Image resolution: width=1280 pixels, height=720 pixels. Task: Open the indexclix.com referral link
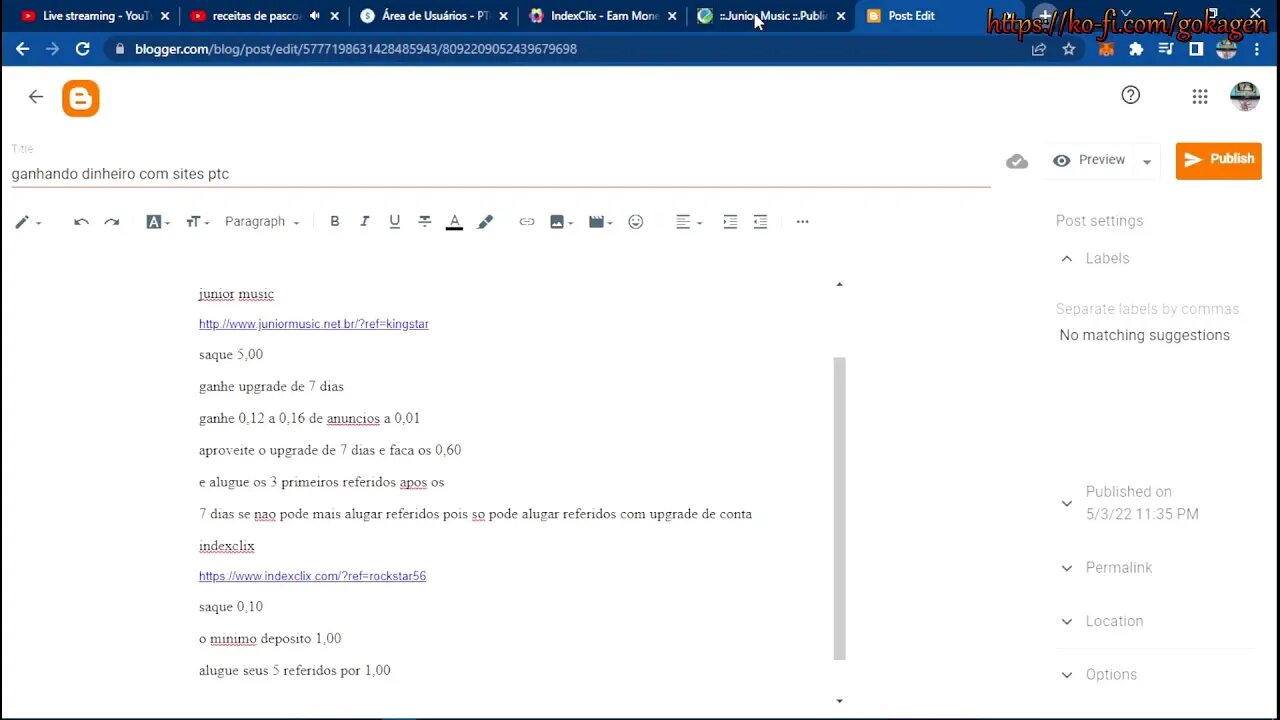[312, 576]
